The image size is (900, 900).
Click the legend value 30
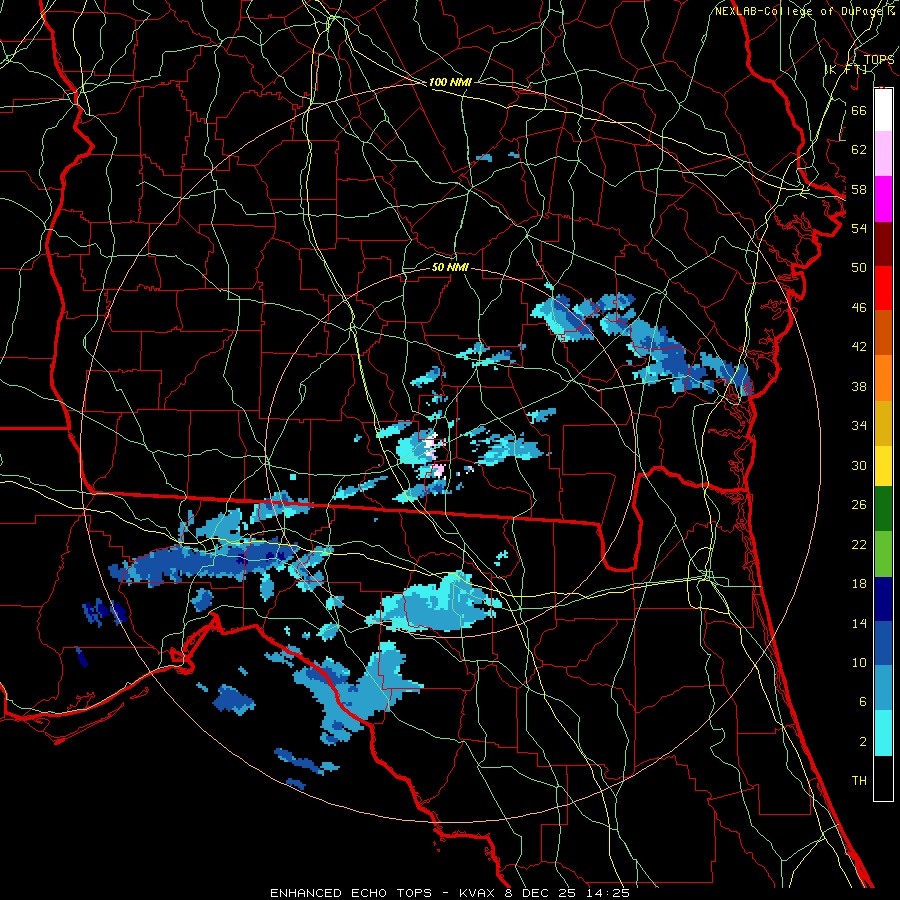click(859, 465)
